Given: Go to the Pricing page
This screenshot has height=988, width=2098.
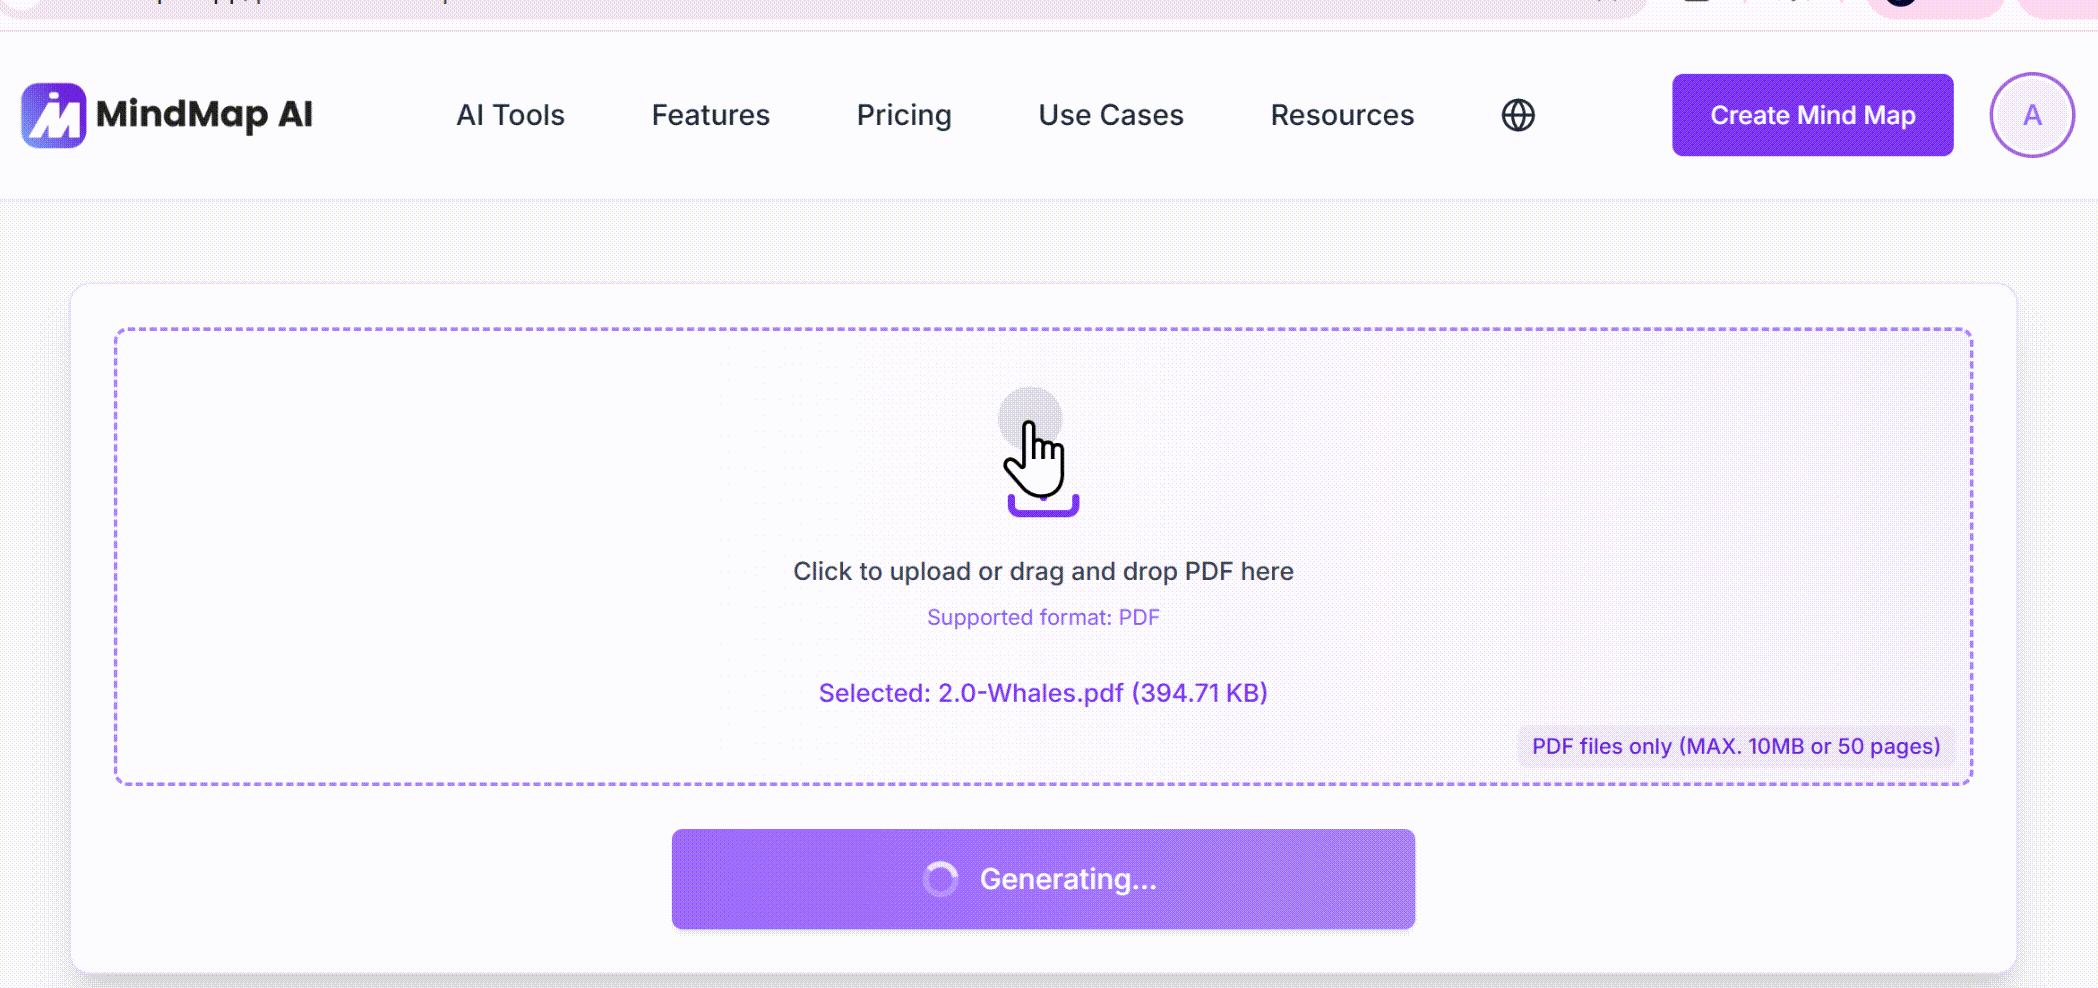Looking at the screenshot, I should point(904,115).
